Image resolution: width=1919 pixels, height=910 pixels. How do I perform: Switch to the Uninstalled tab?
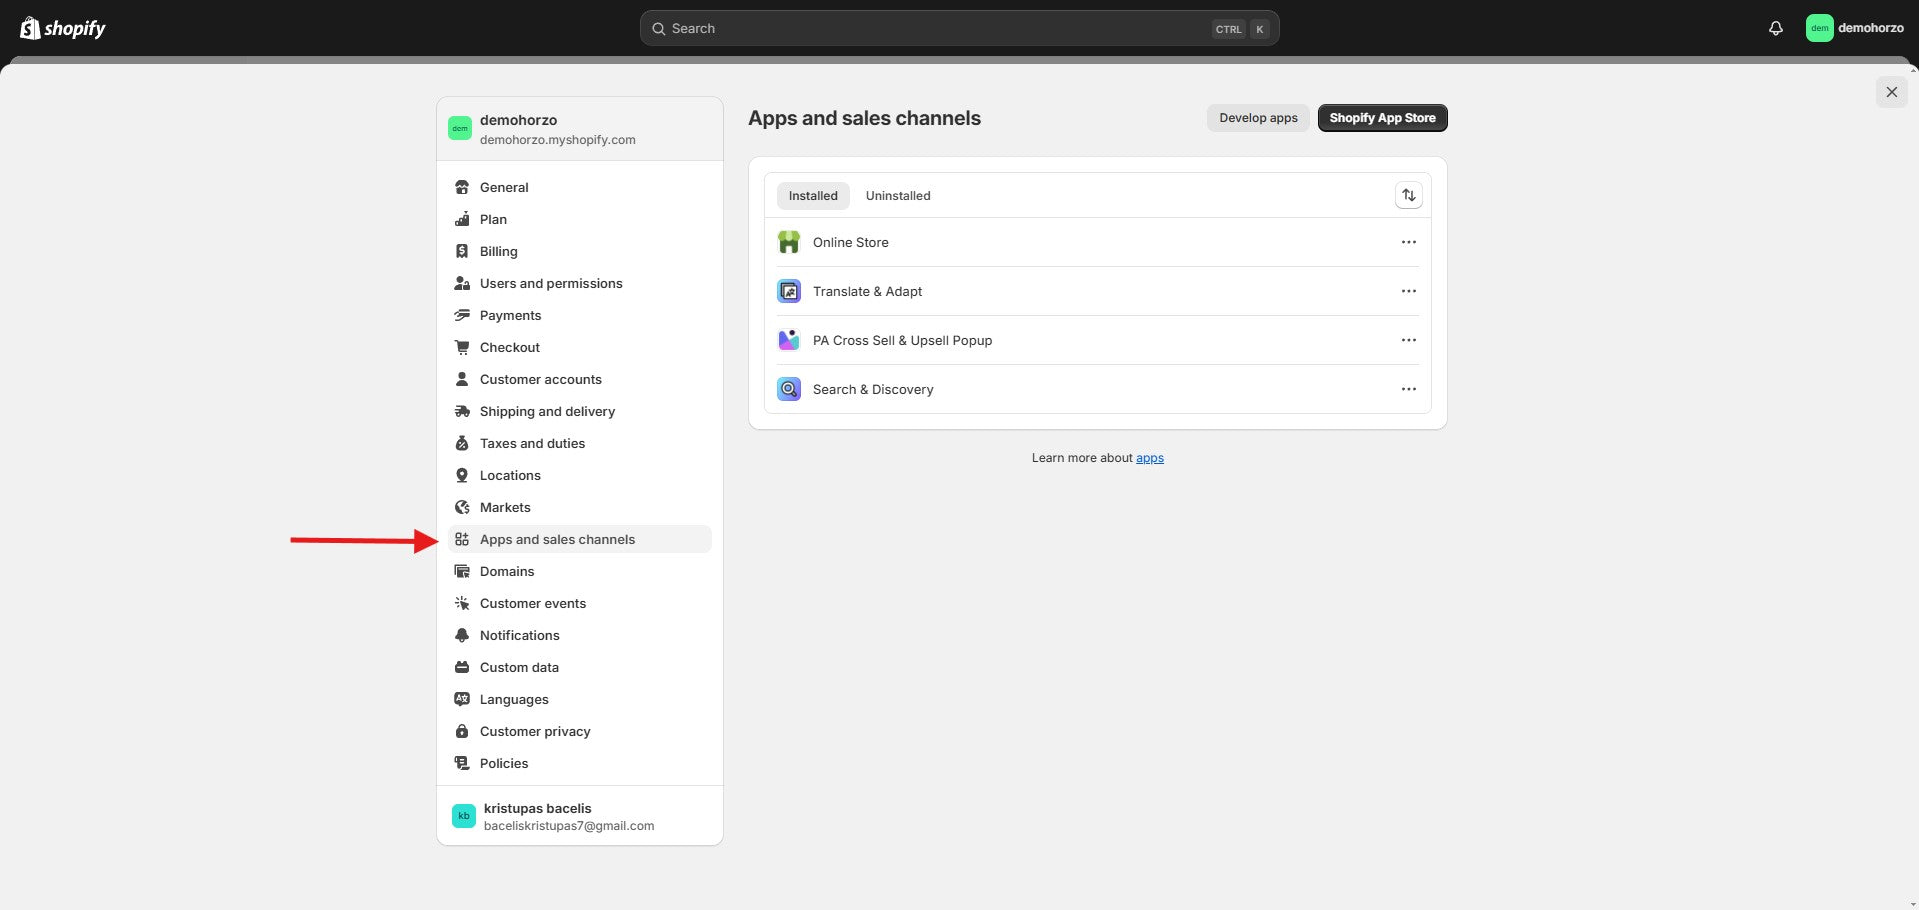pos(897,196)
